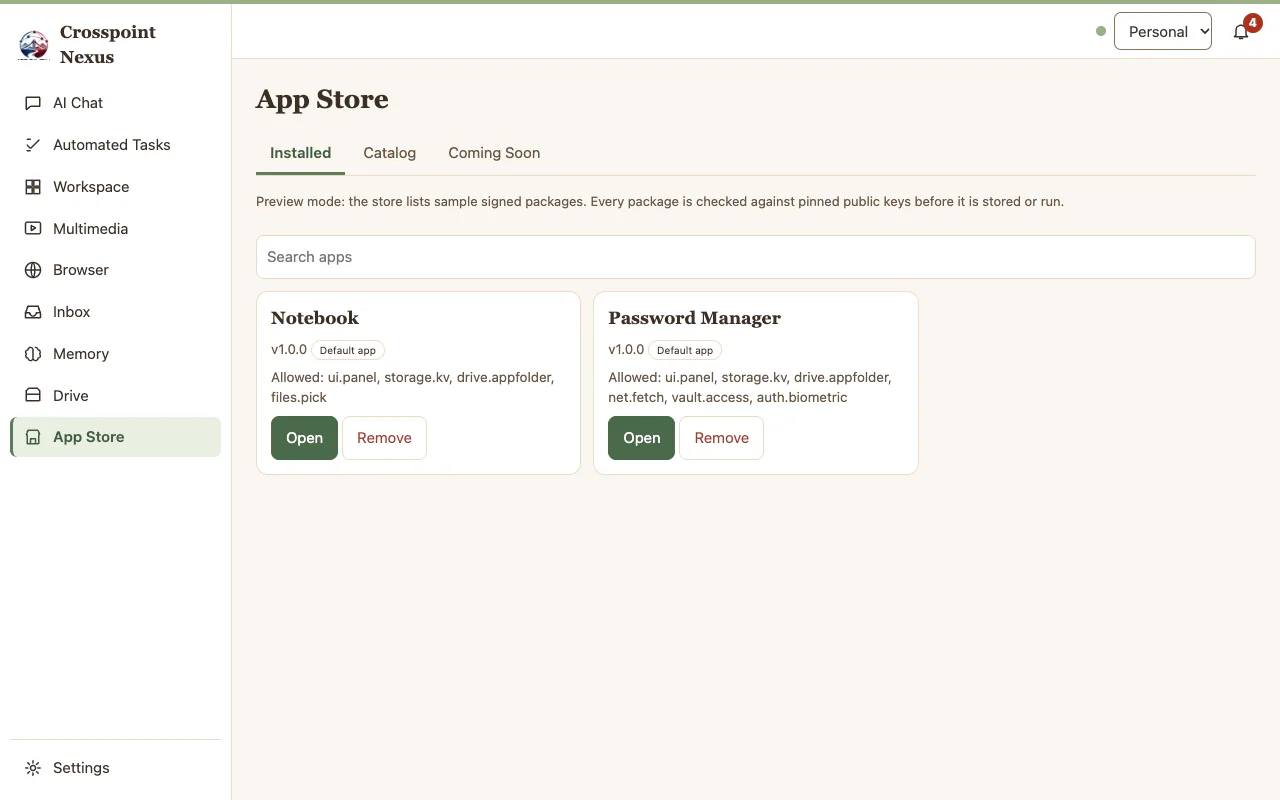Click Notebook's allowed permissions text
The image size is (1280, 800).
pos(413,387)
